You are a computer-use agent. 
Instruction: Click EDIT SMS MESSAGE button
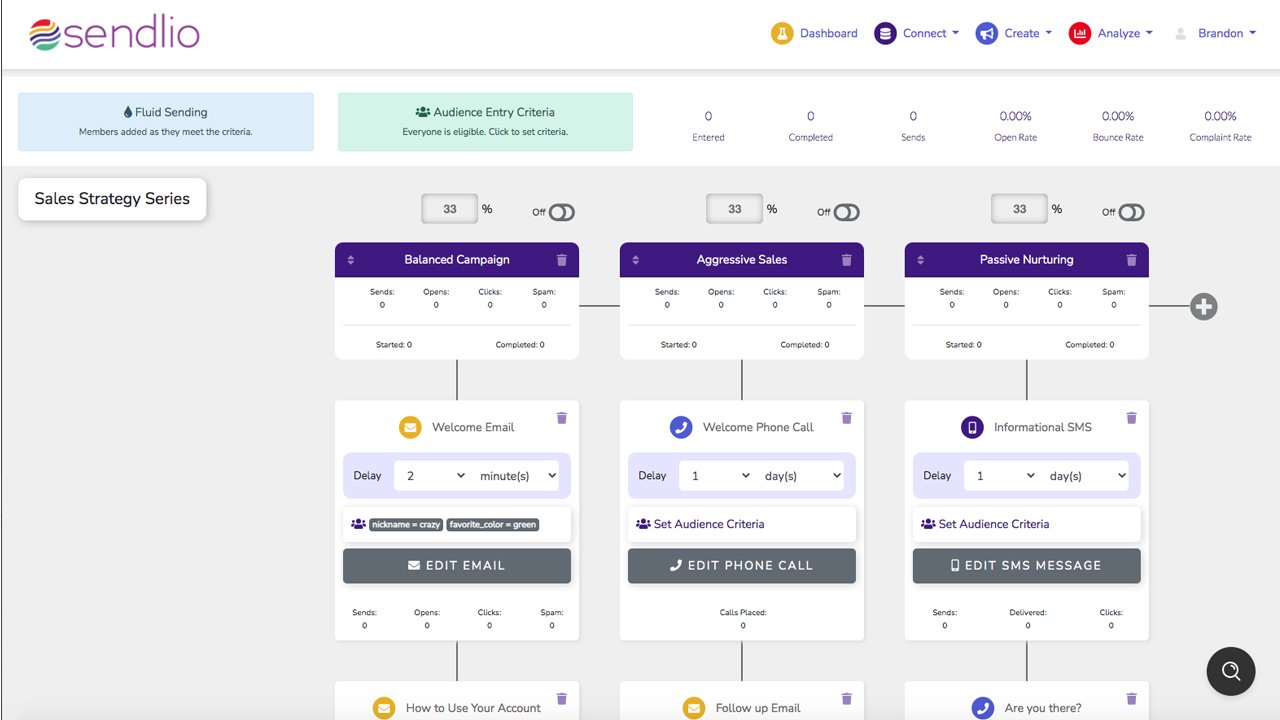[x=1027, y=566]
